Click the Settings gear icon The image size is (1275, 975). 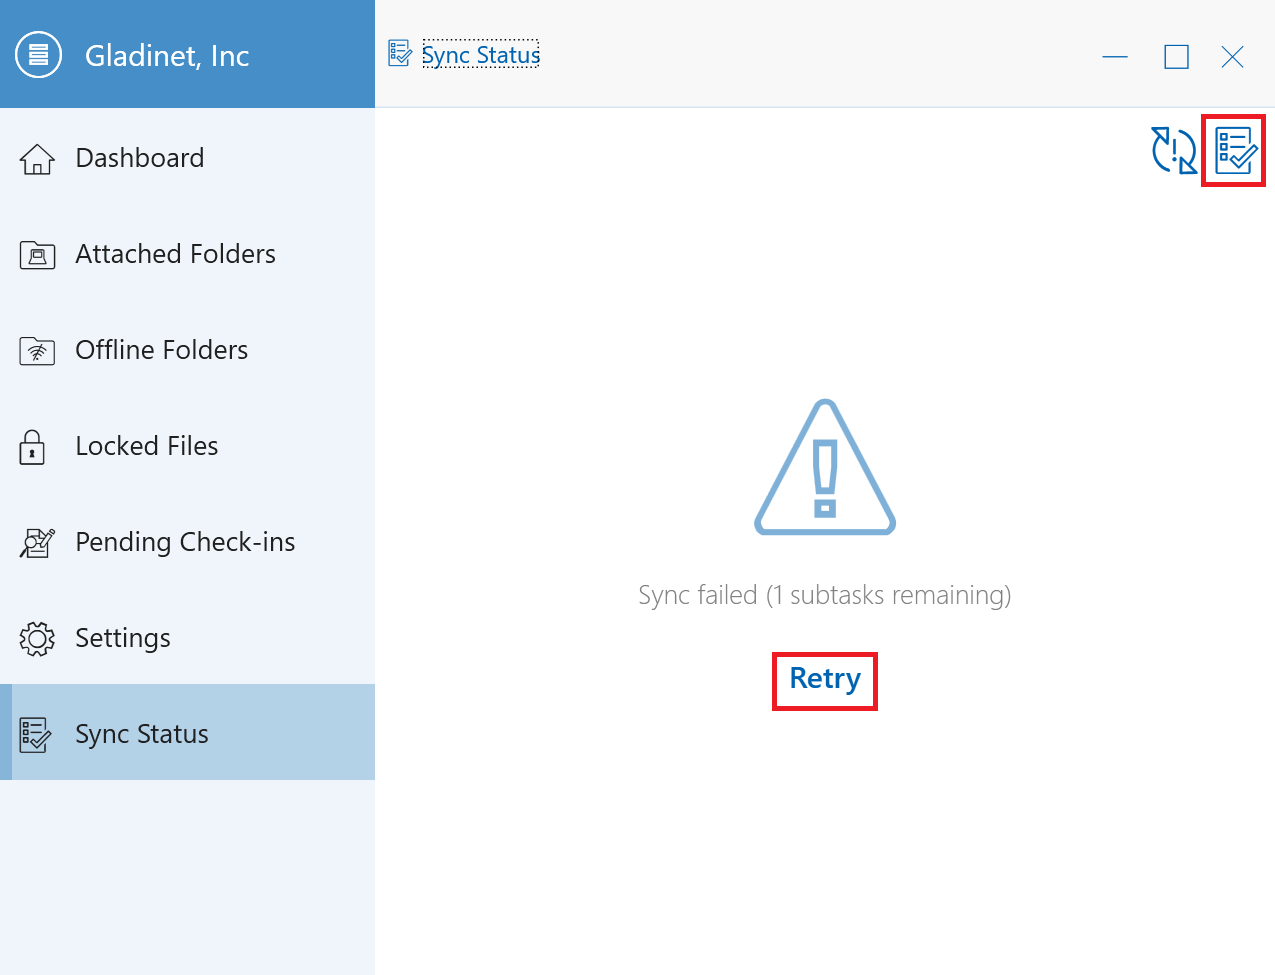(37, 638)
